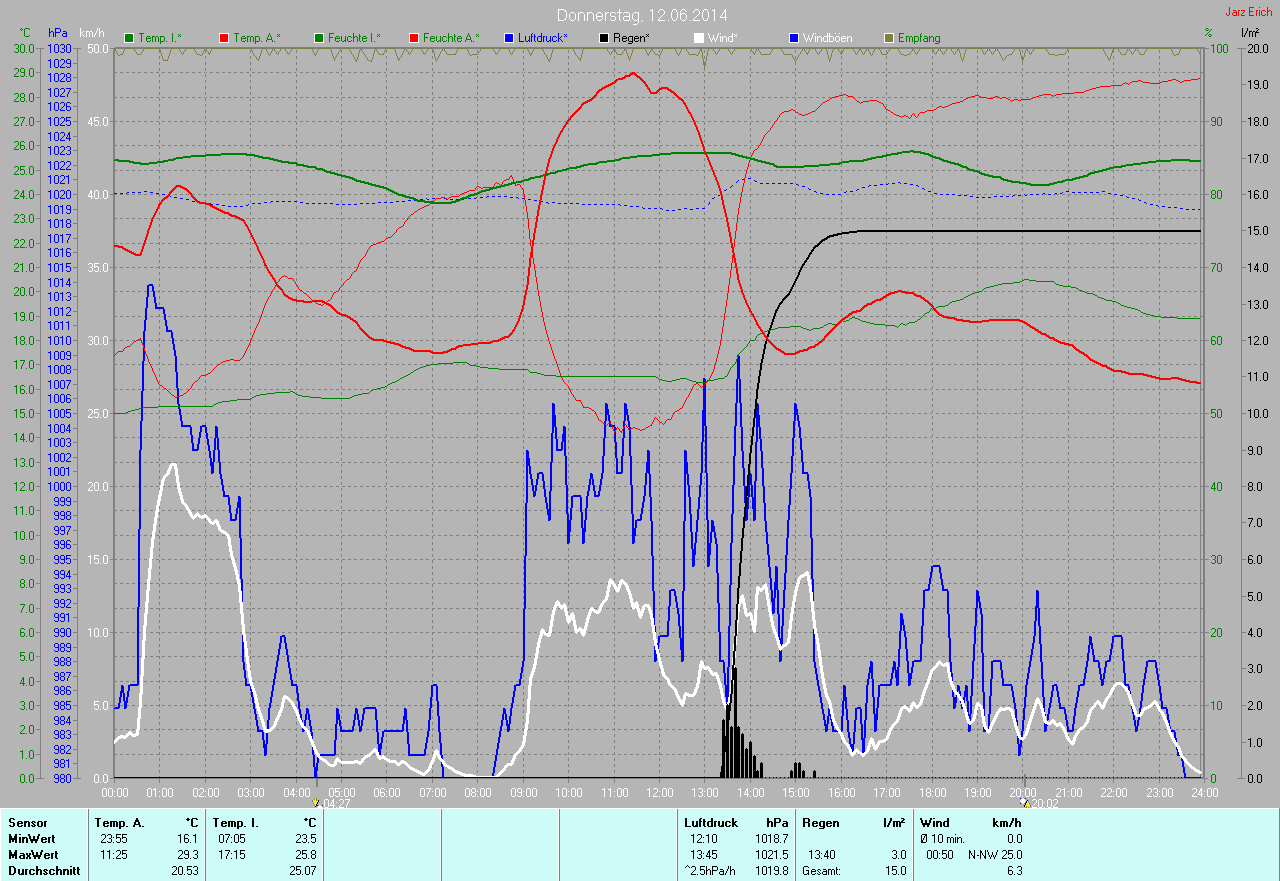
Task: Click the green Feuchte I. legend swatch
Action: click(x=319, y=38)
